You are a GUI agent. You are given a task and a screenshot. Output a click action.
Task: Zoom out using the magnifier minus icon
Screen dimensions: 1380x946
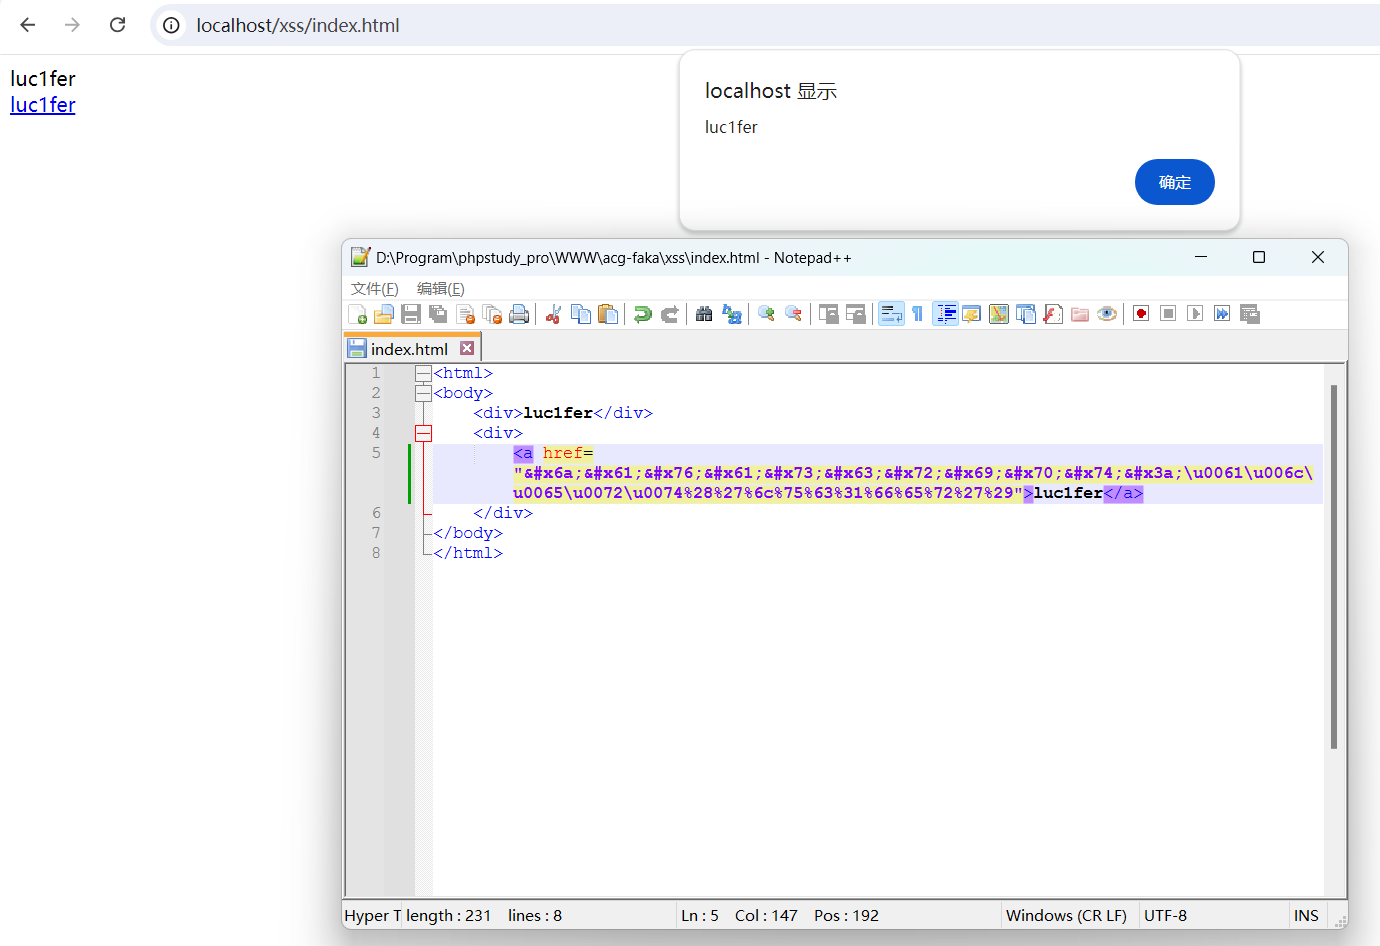point(793,314)
